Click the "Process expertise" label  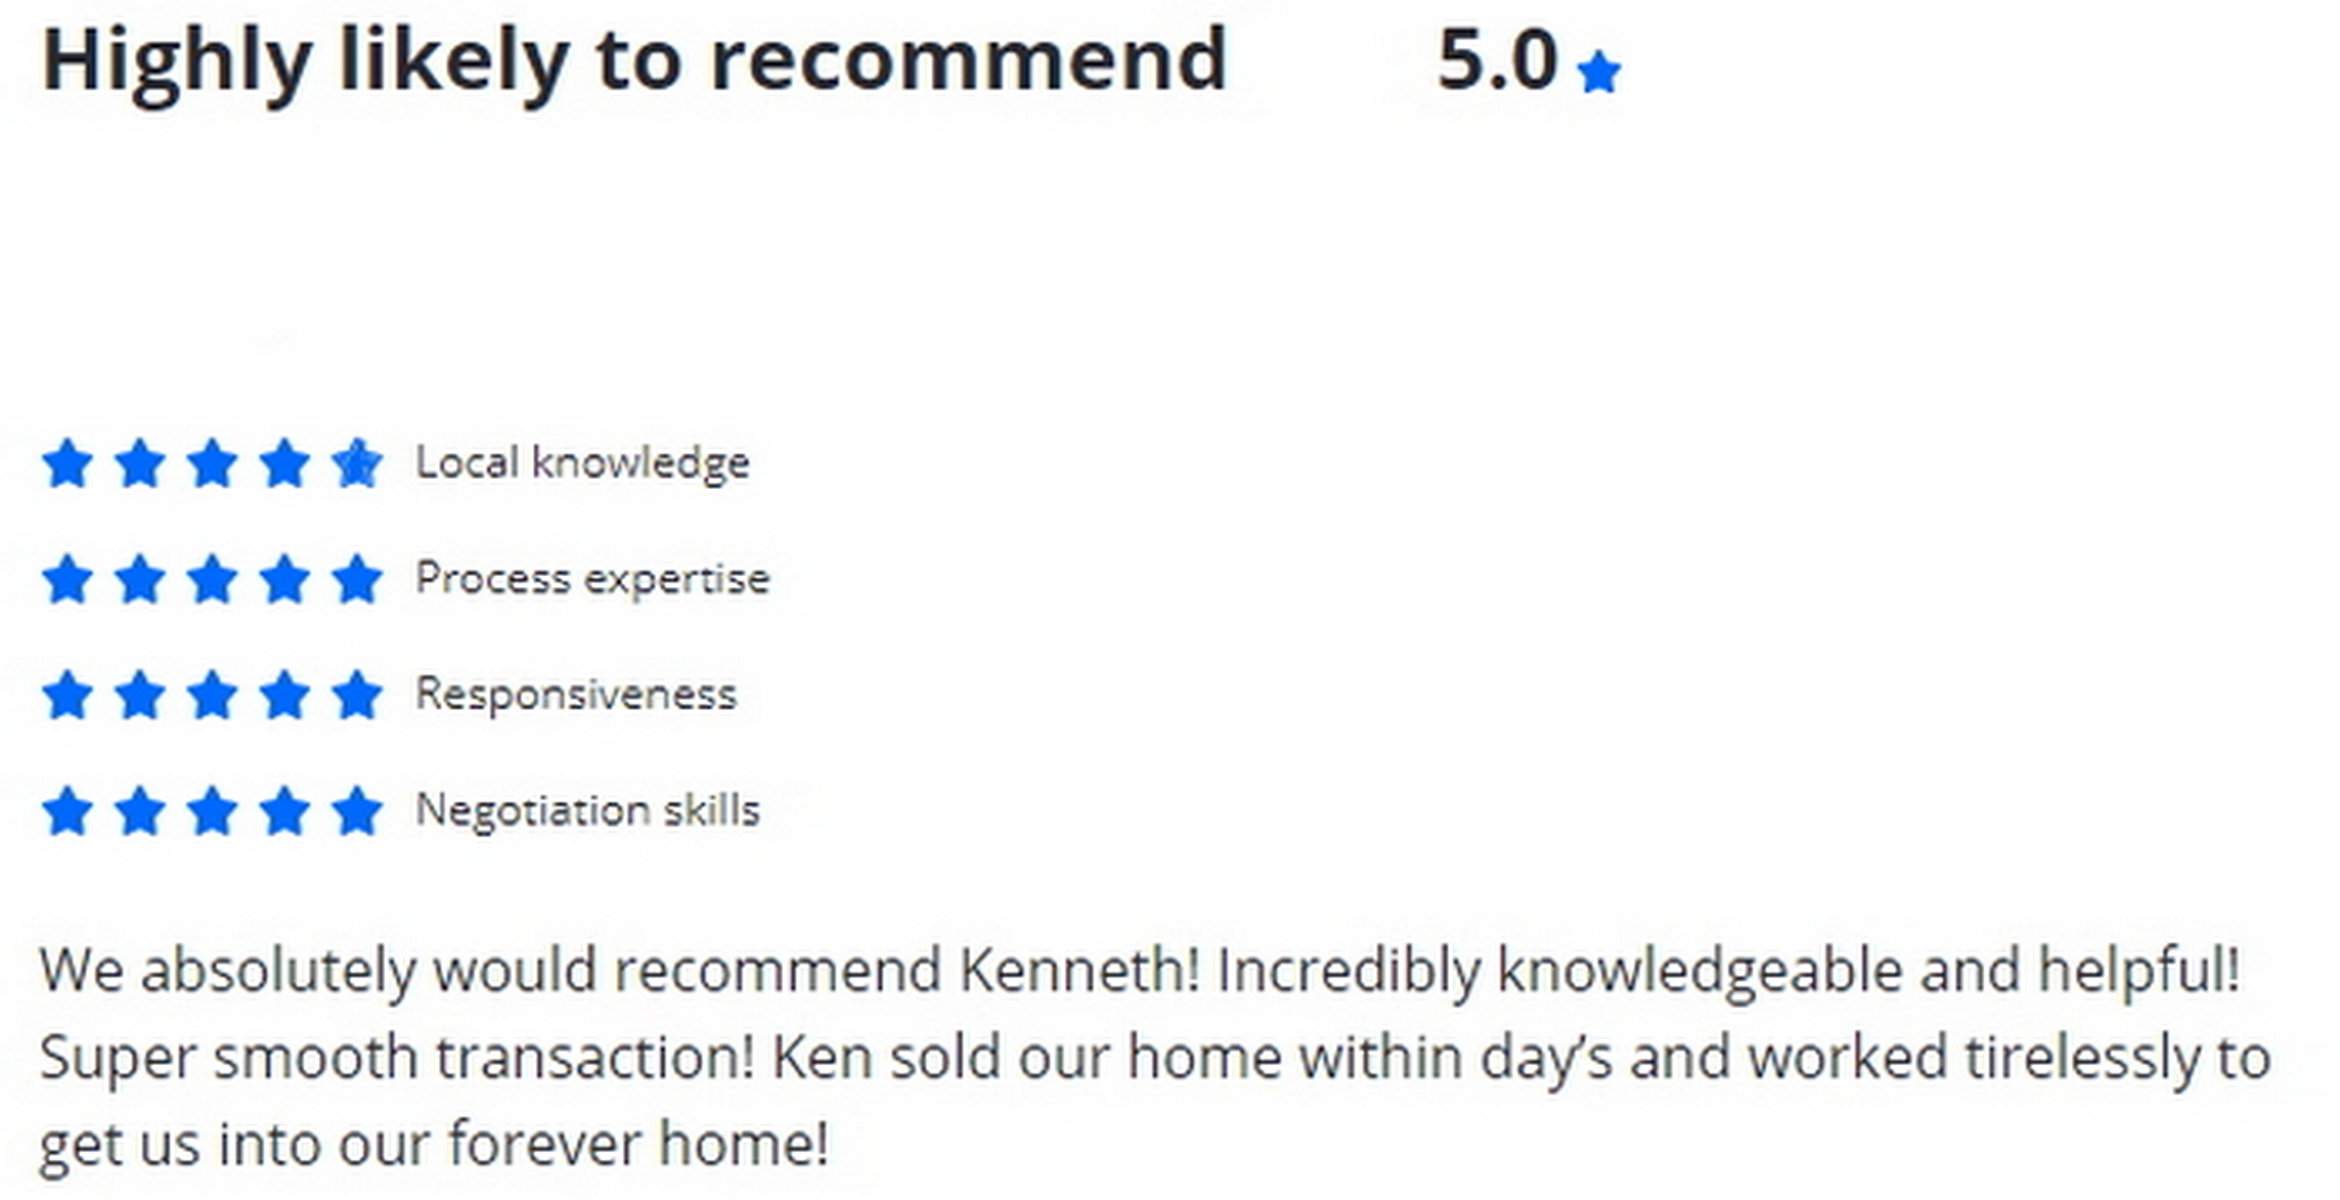tap(592, 579)
